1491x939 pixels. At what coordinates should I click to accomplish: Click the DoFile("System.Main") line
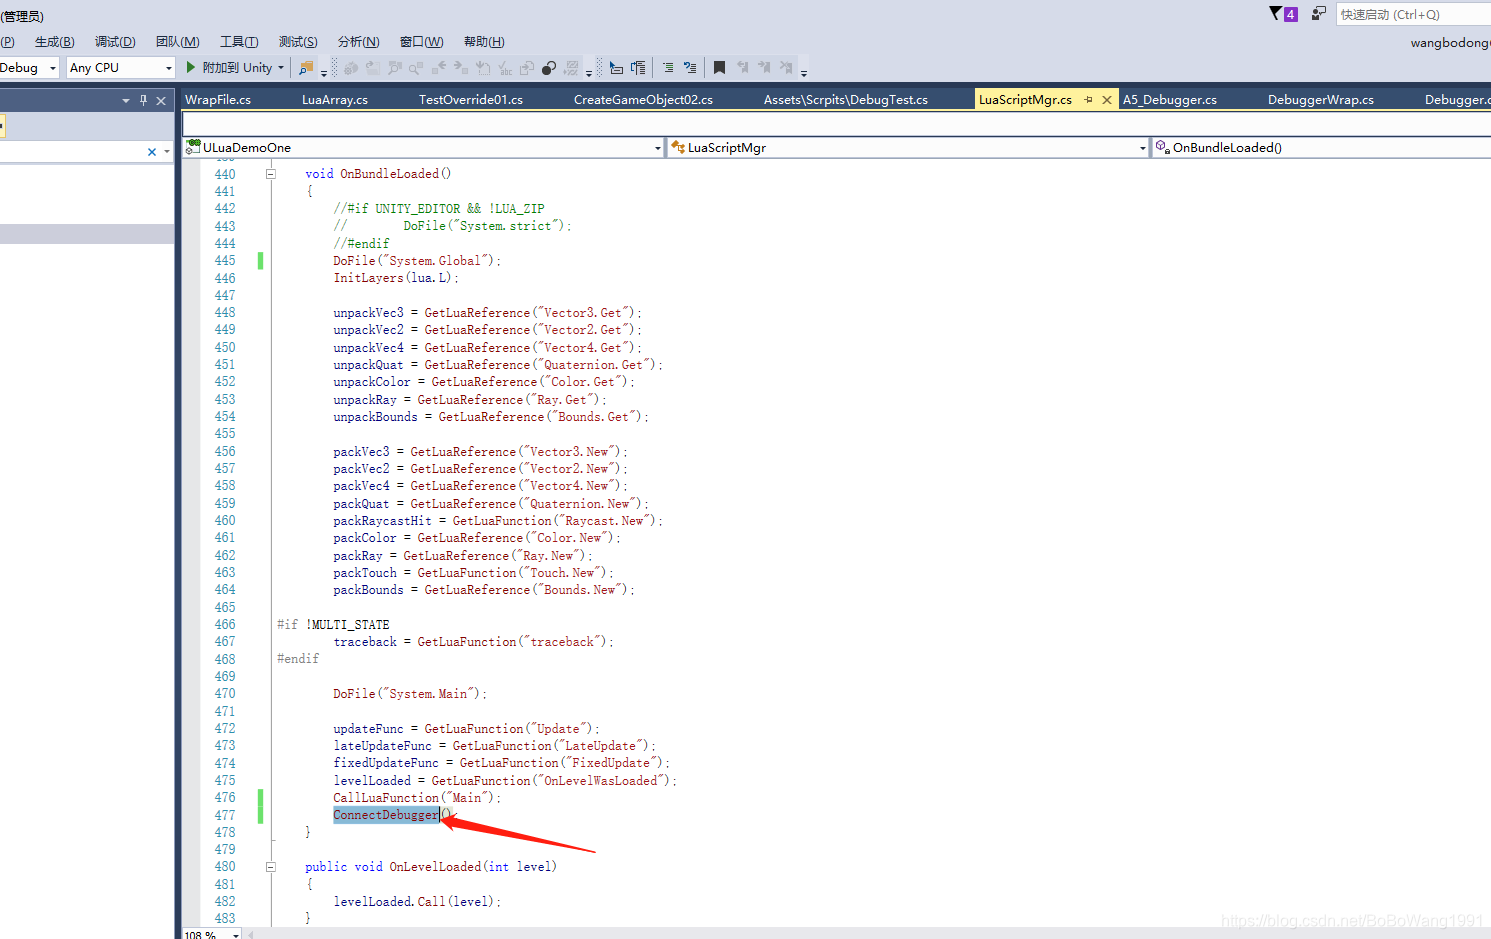pos(410,694)
